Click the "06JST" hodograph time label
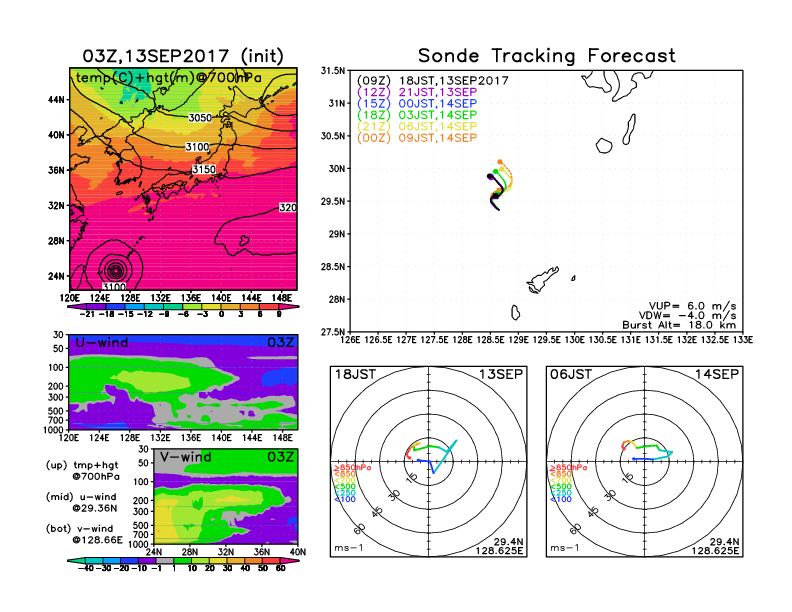The height and width of the screenshot is (612, 792). coord(571,374)
